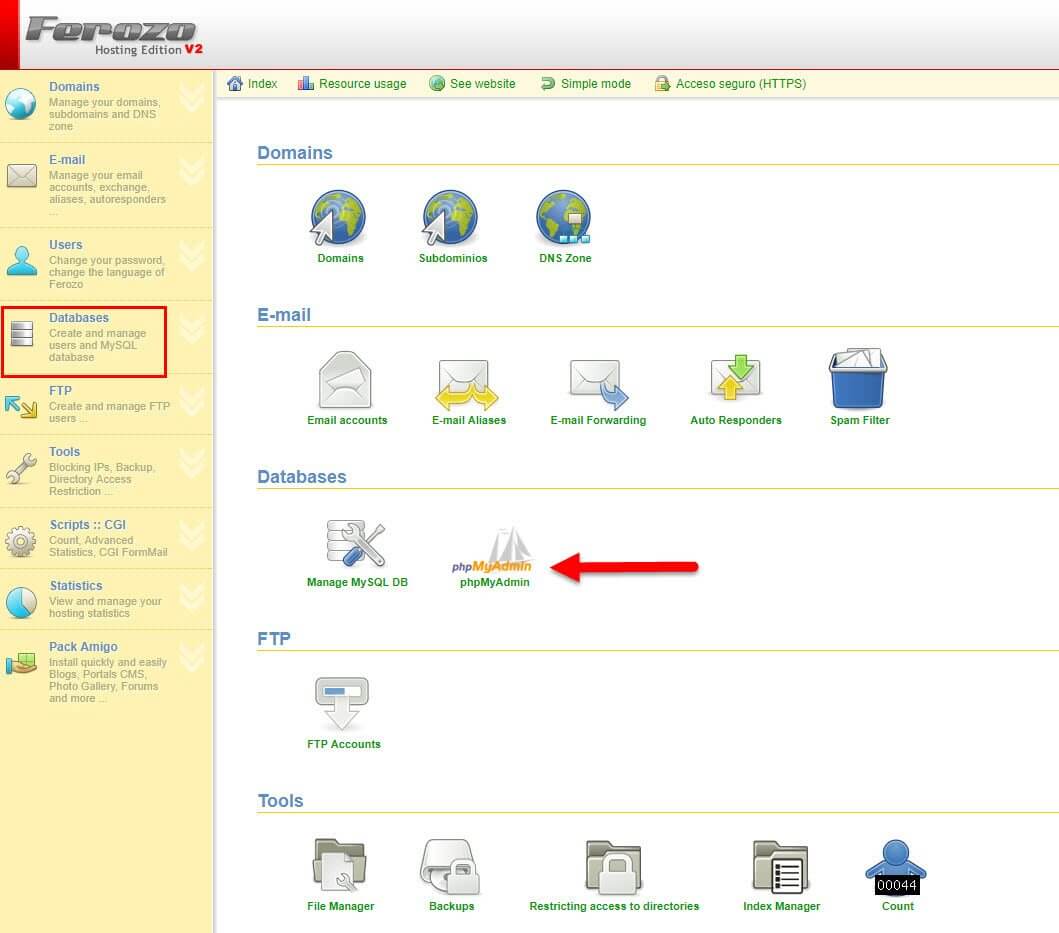Open the FTP Accounts icon
Viewport: 1059px width, 933px height.
click(x=342, y=703)
